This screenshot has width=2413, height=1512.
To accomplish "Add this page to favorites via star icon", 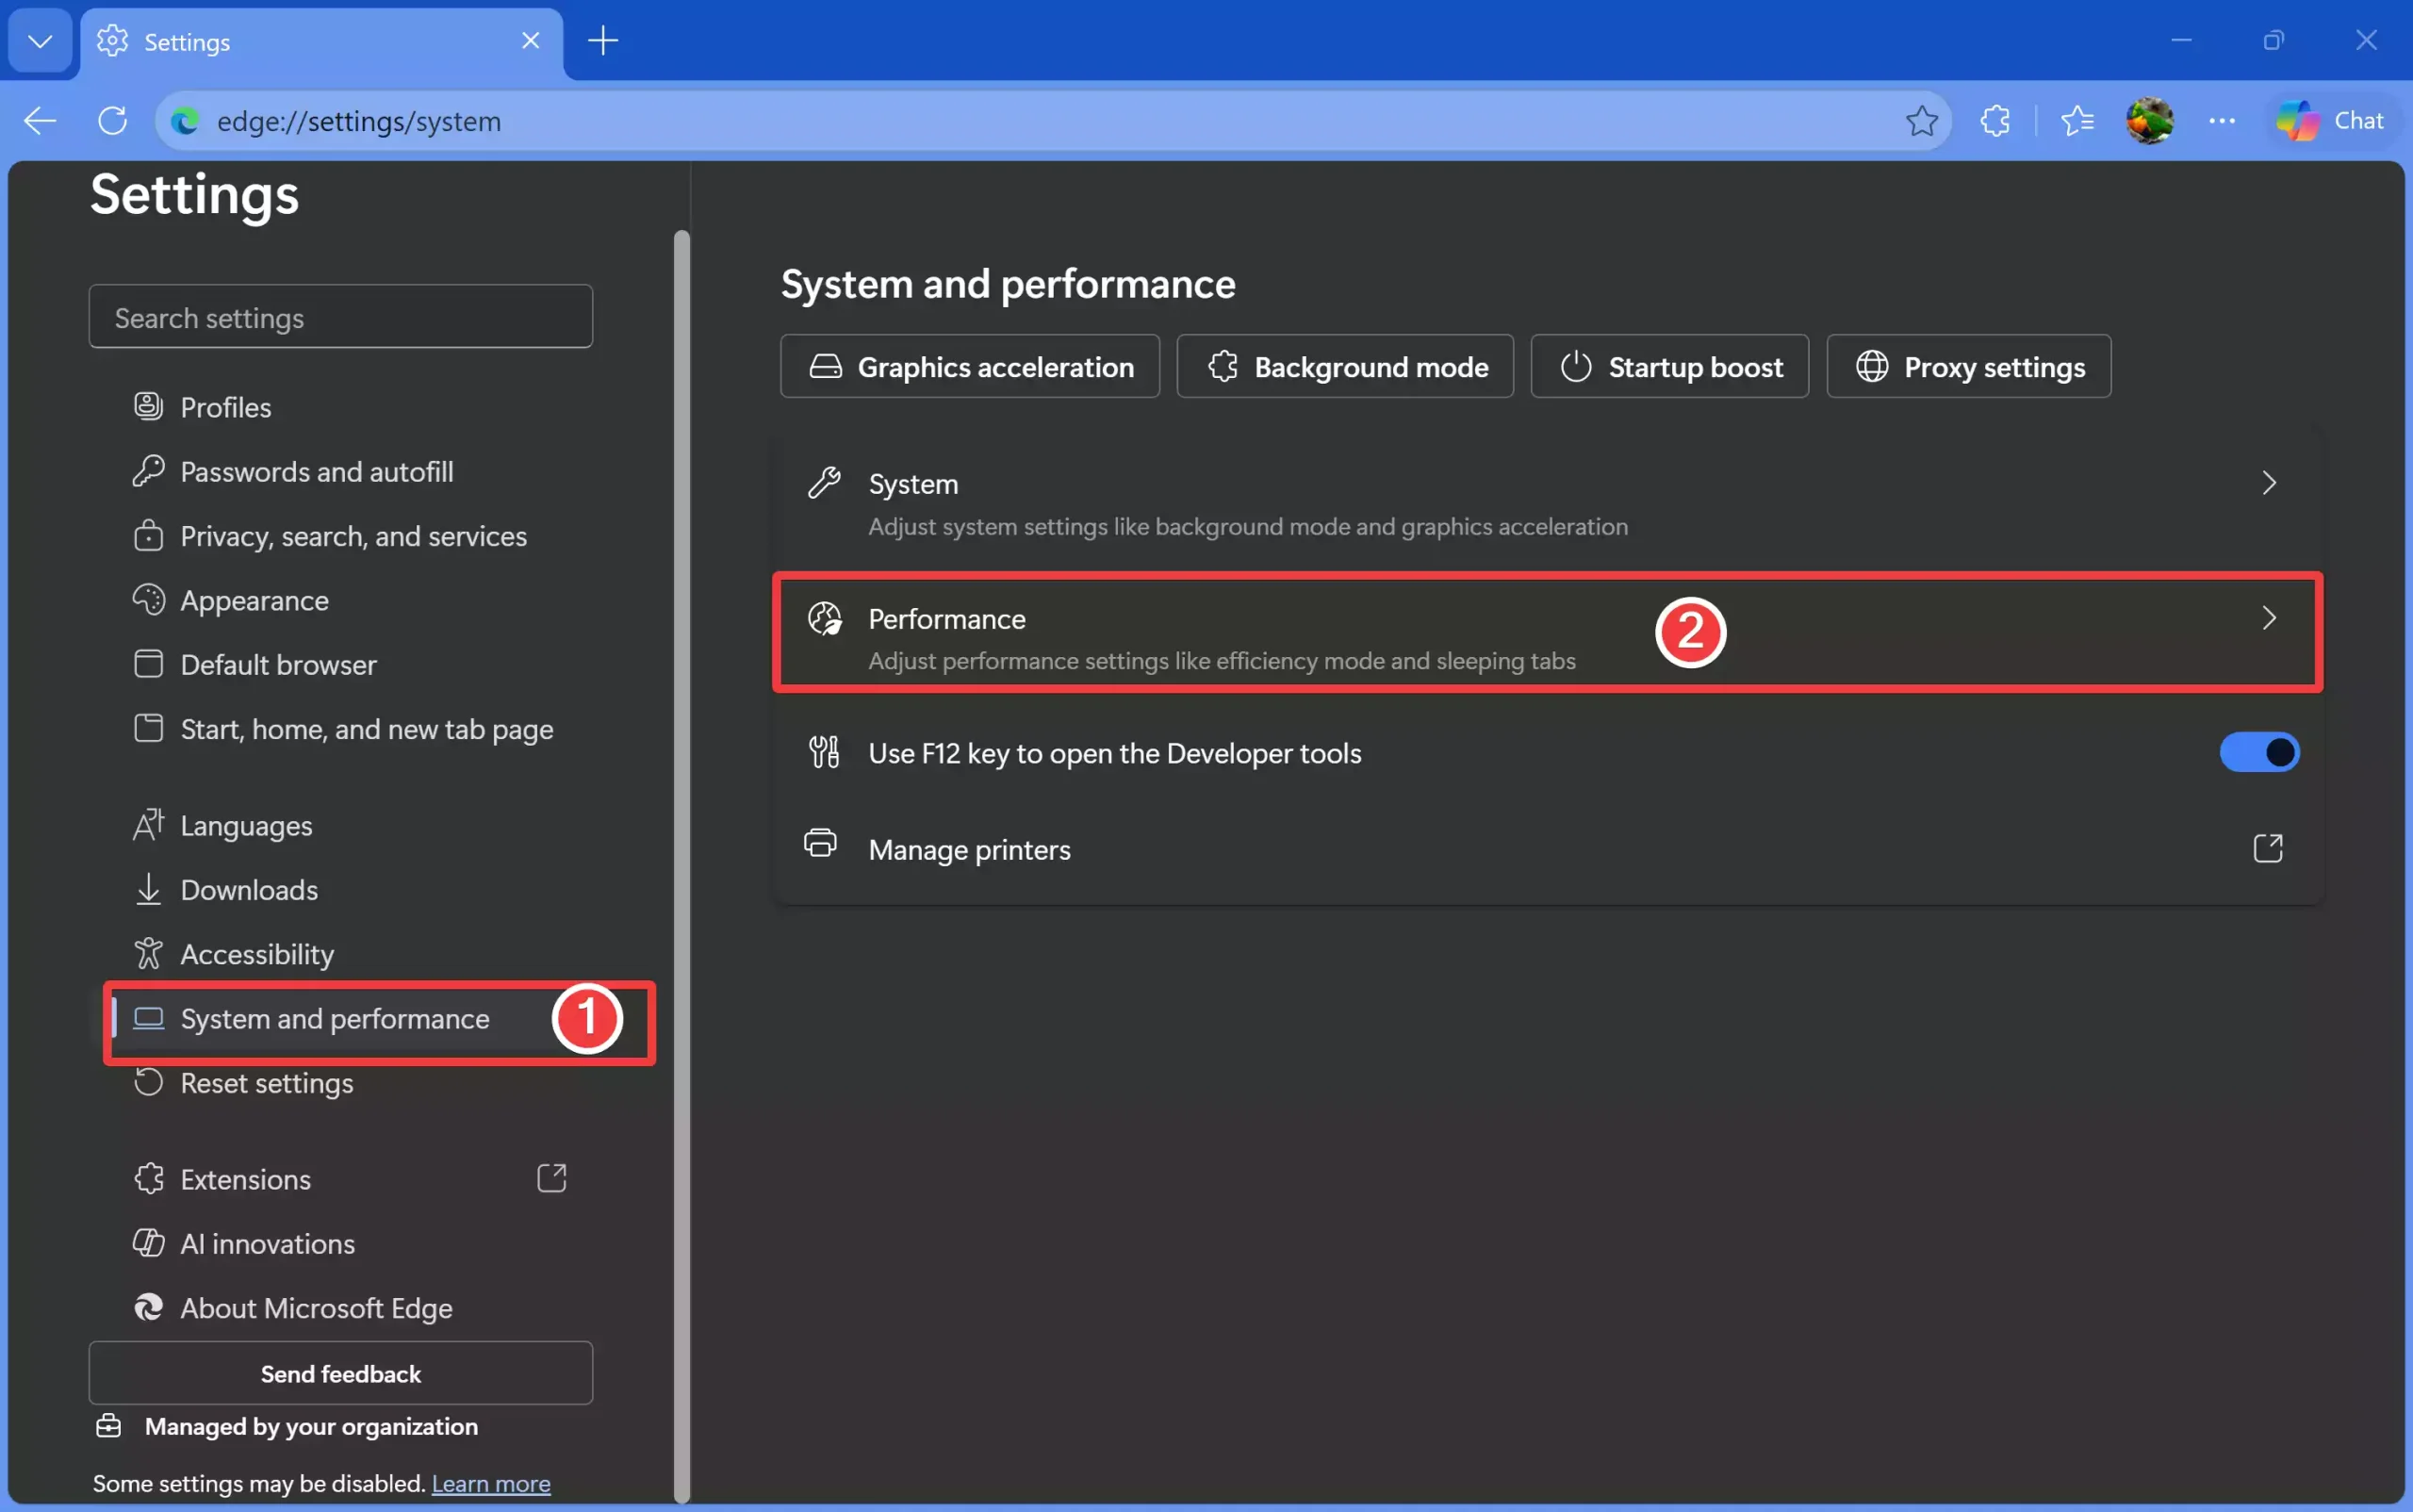I will [x=1921, y=120].
